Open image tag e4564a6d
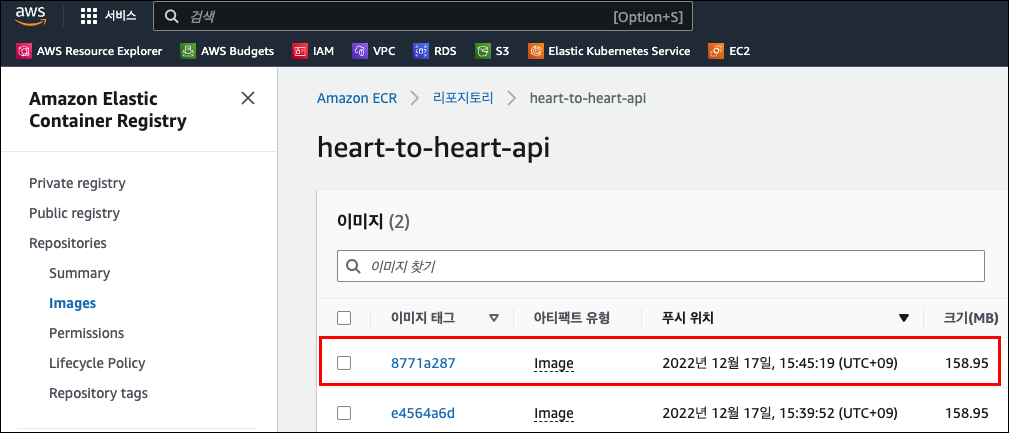Viewport: 1009px width, 433px height. coord(423,413)
